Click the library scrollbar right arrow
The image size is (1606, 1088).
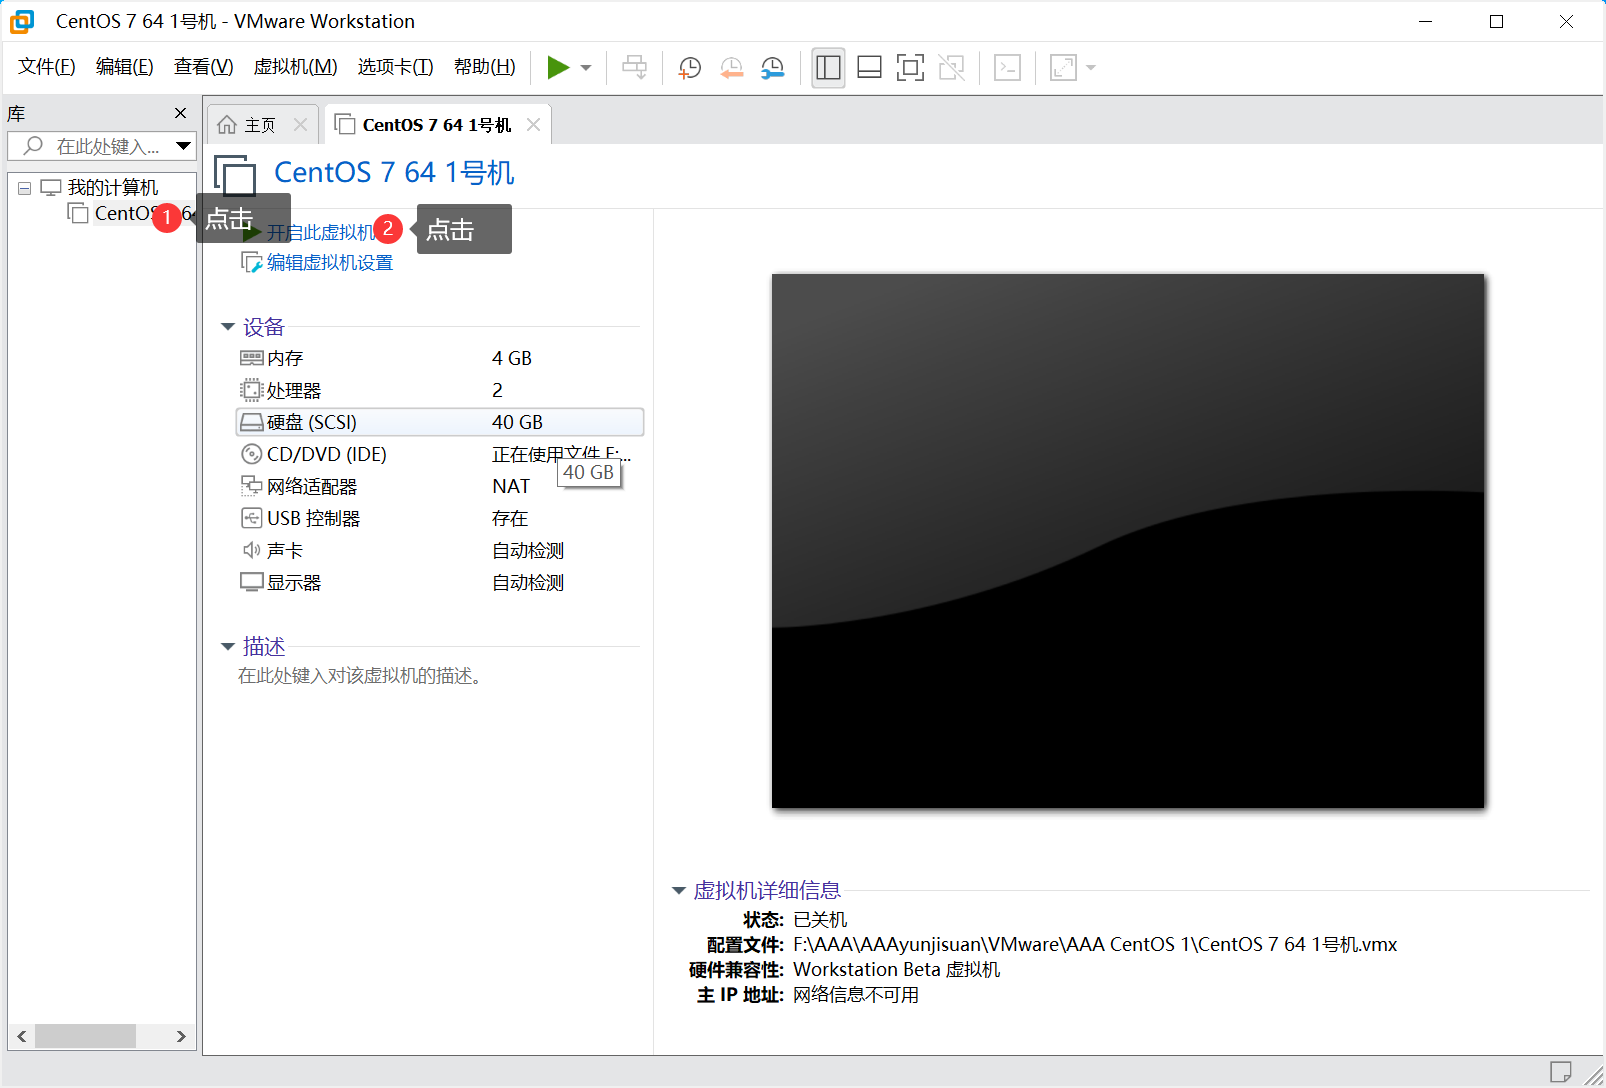click(181, 1036)
